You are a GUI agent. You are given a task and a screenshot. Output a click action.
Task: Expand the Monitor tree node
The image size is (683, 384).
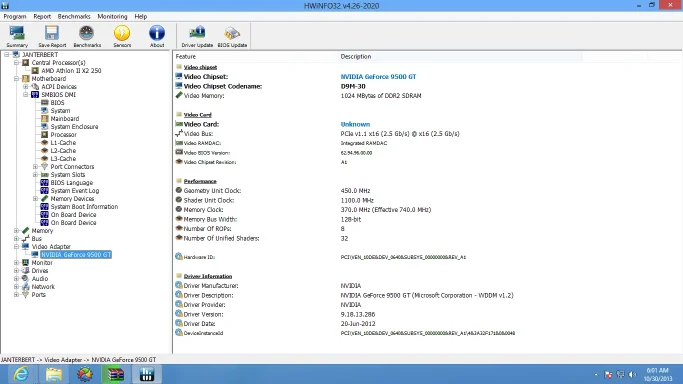click(16, 263)
